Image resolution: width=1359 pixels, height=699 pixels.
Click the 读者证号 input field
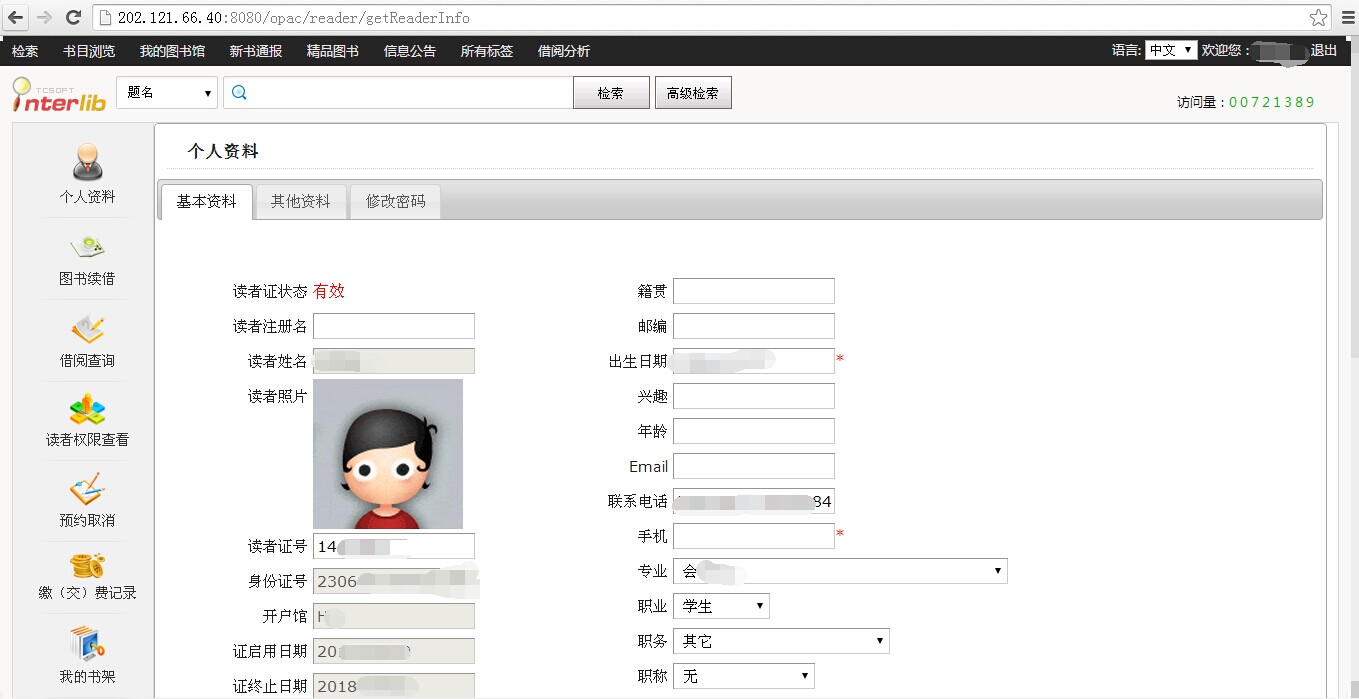(x=394, y=546)
